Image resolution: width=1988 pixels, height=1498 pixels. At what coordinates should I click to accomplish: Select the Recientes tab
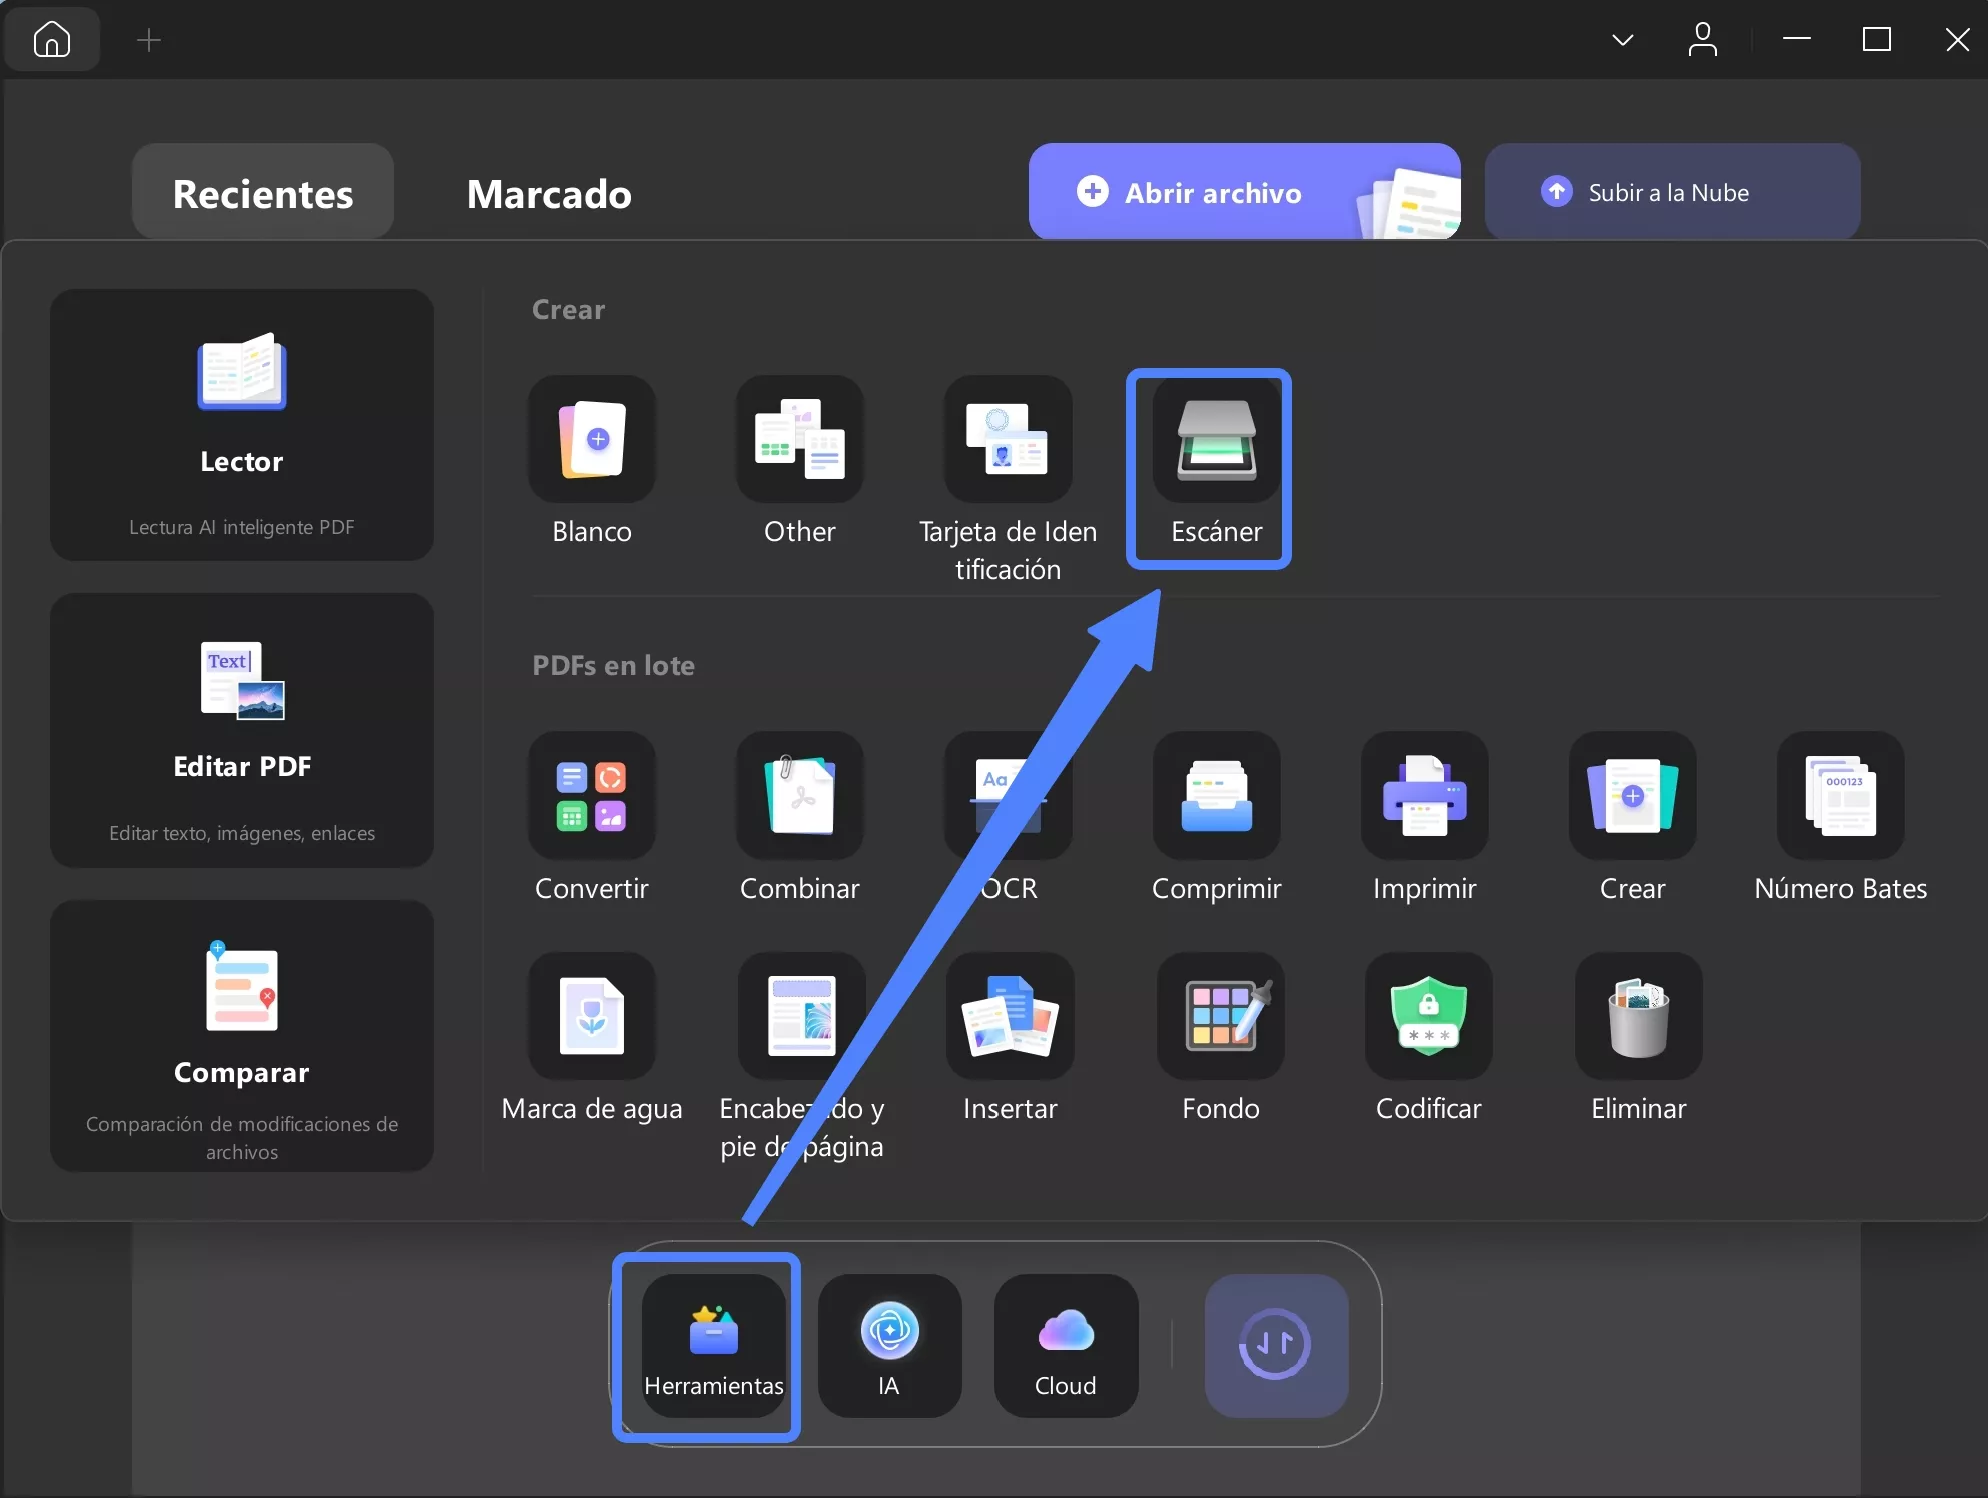tap(263, 194)
